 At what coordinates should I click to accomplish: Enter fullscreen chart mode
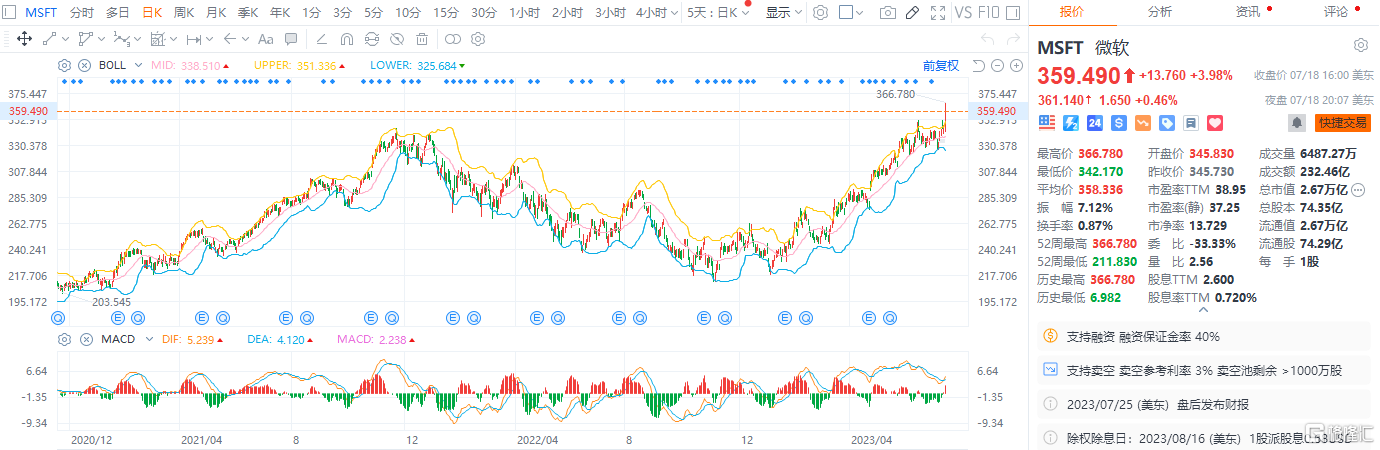937,13
